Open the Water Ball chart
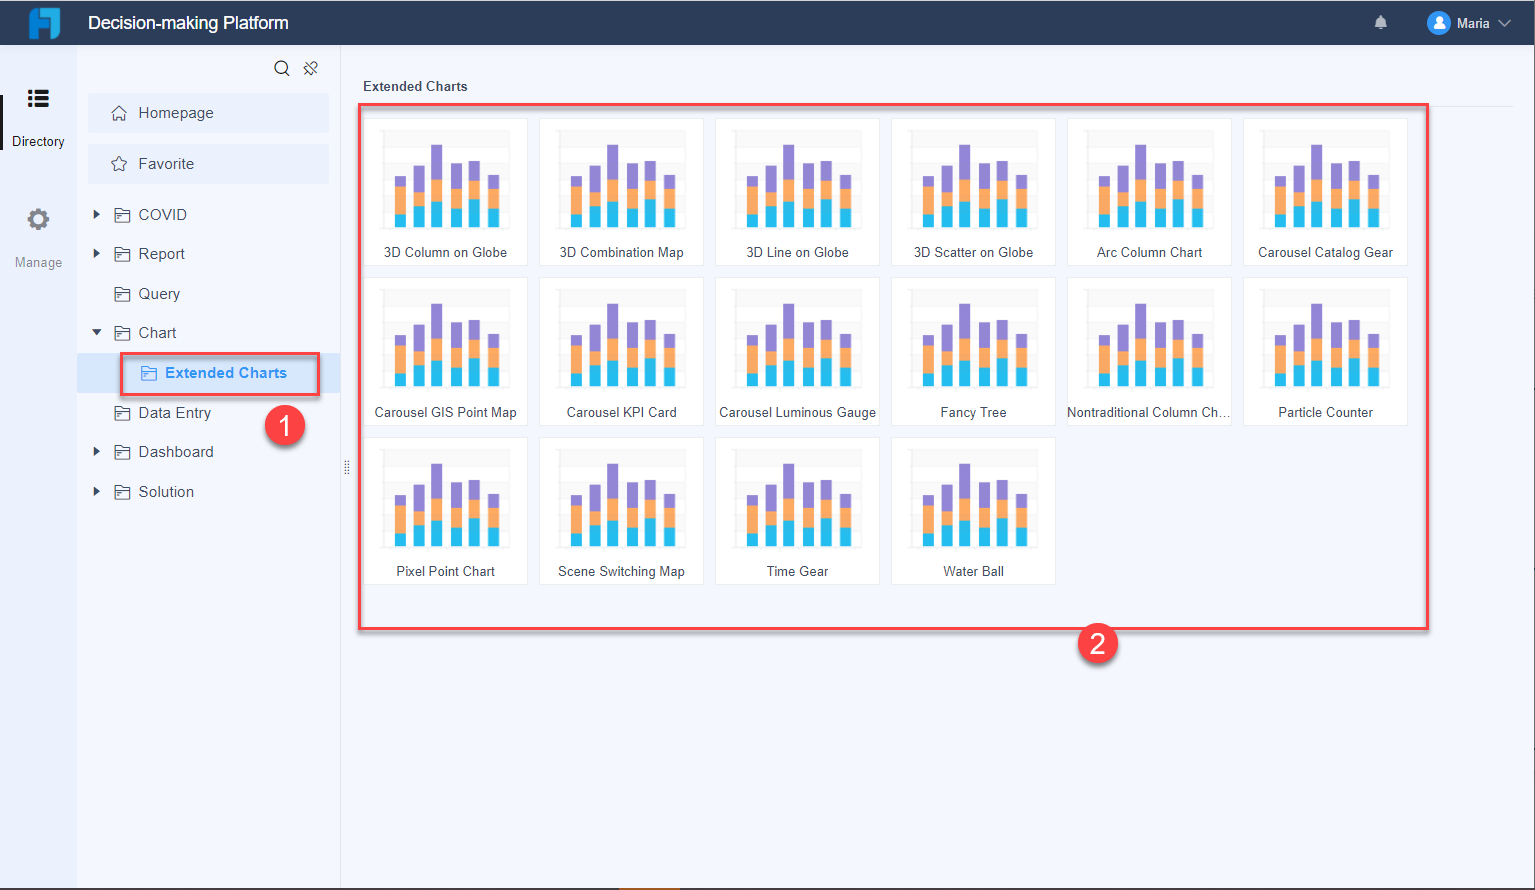Screen dimensions: 1535x890 click(x=974, y=511)
